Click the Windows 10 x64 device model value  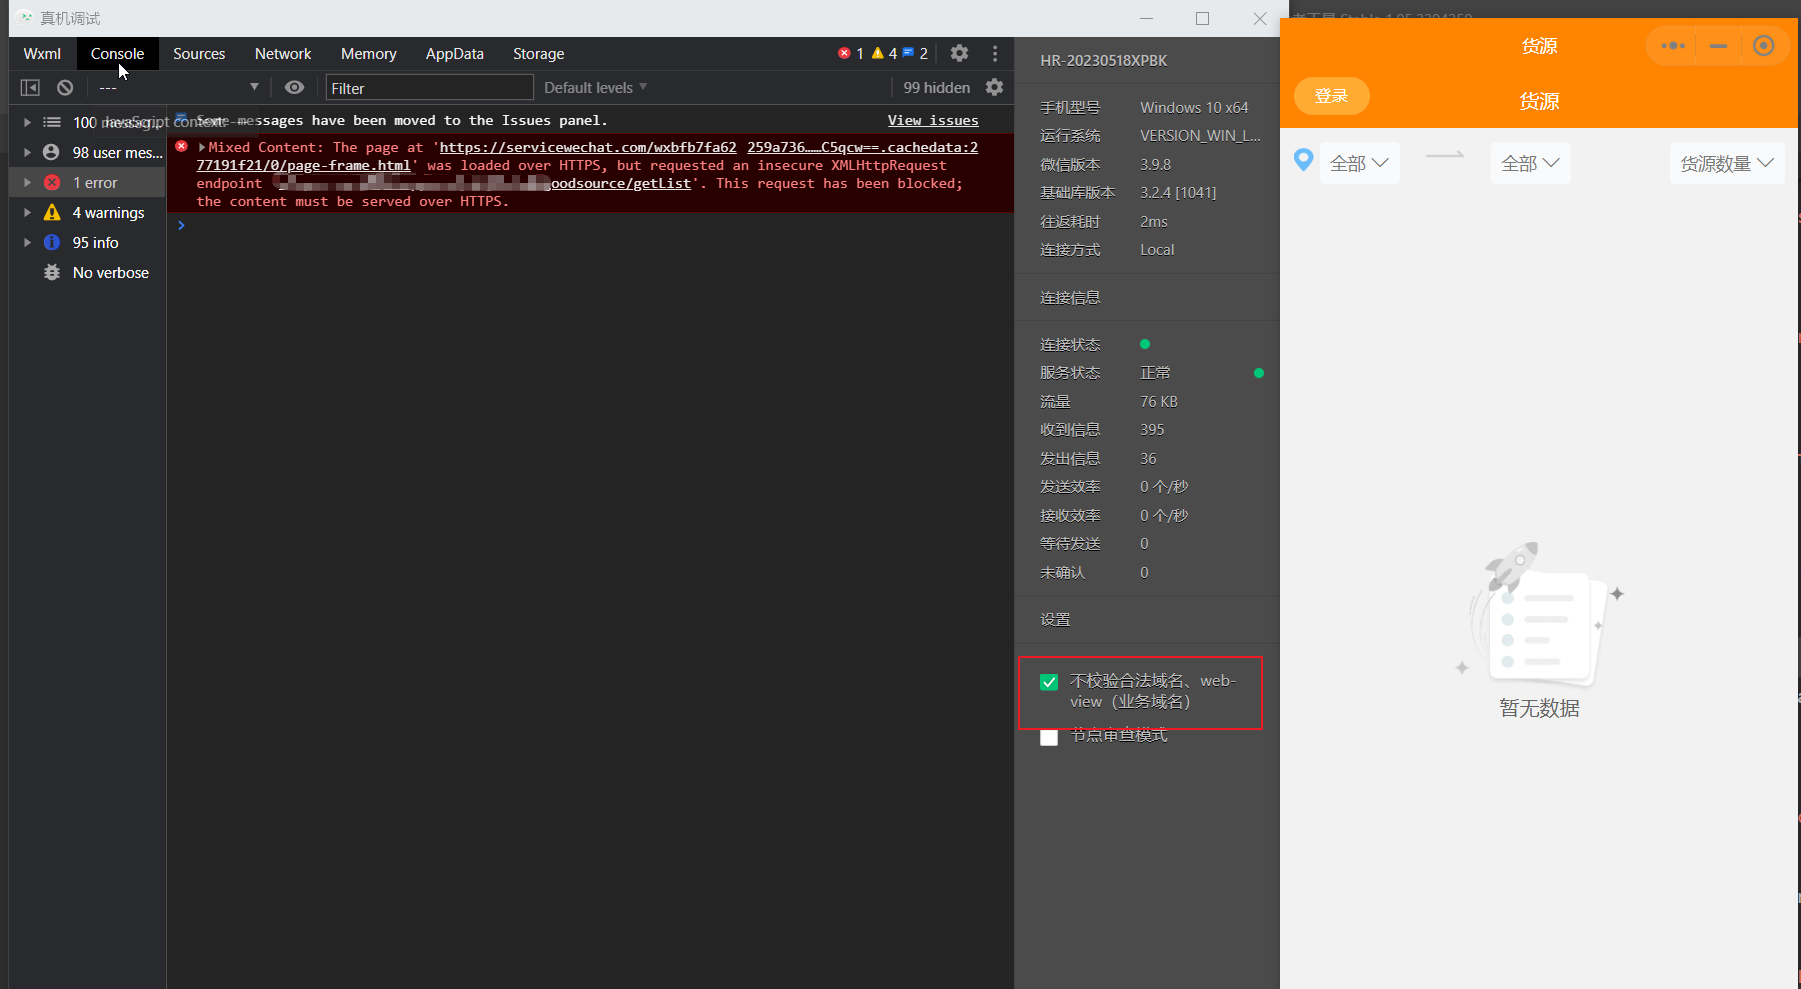tap(1194, 107)
